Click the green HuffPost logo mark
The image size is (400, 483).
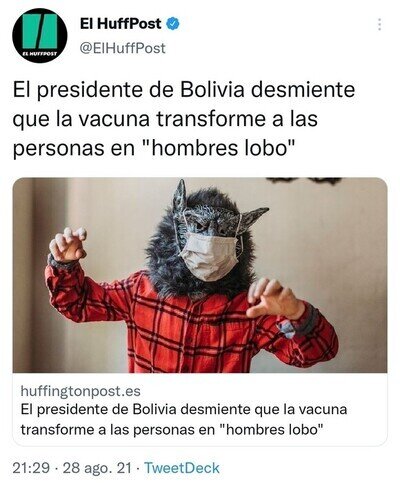(40, 31)
